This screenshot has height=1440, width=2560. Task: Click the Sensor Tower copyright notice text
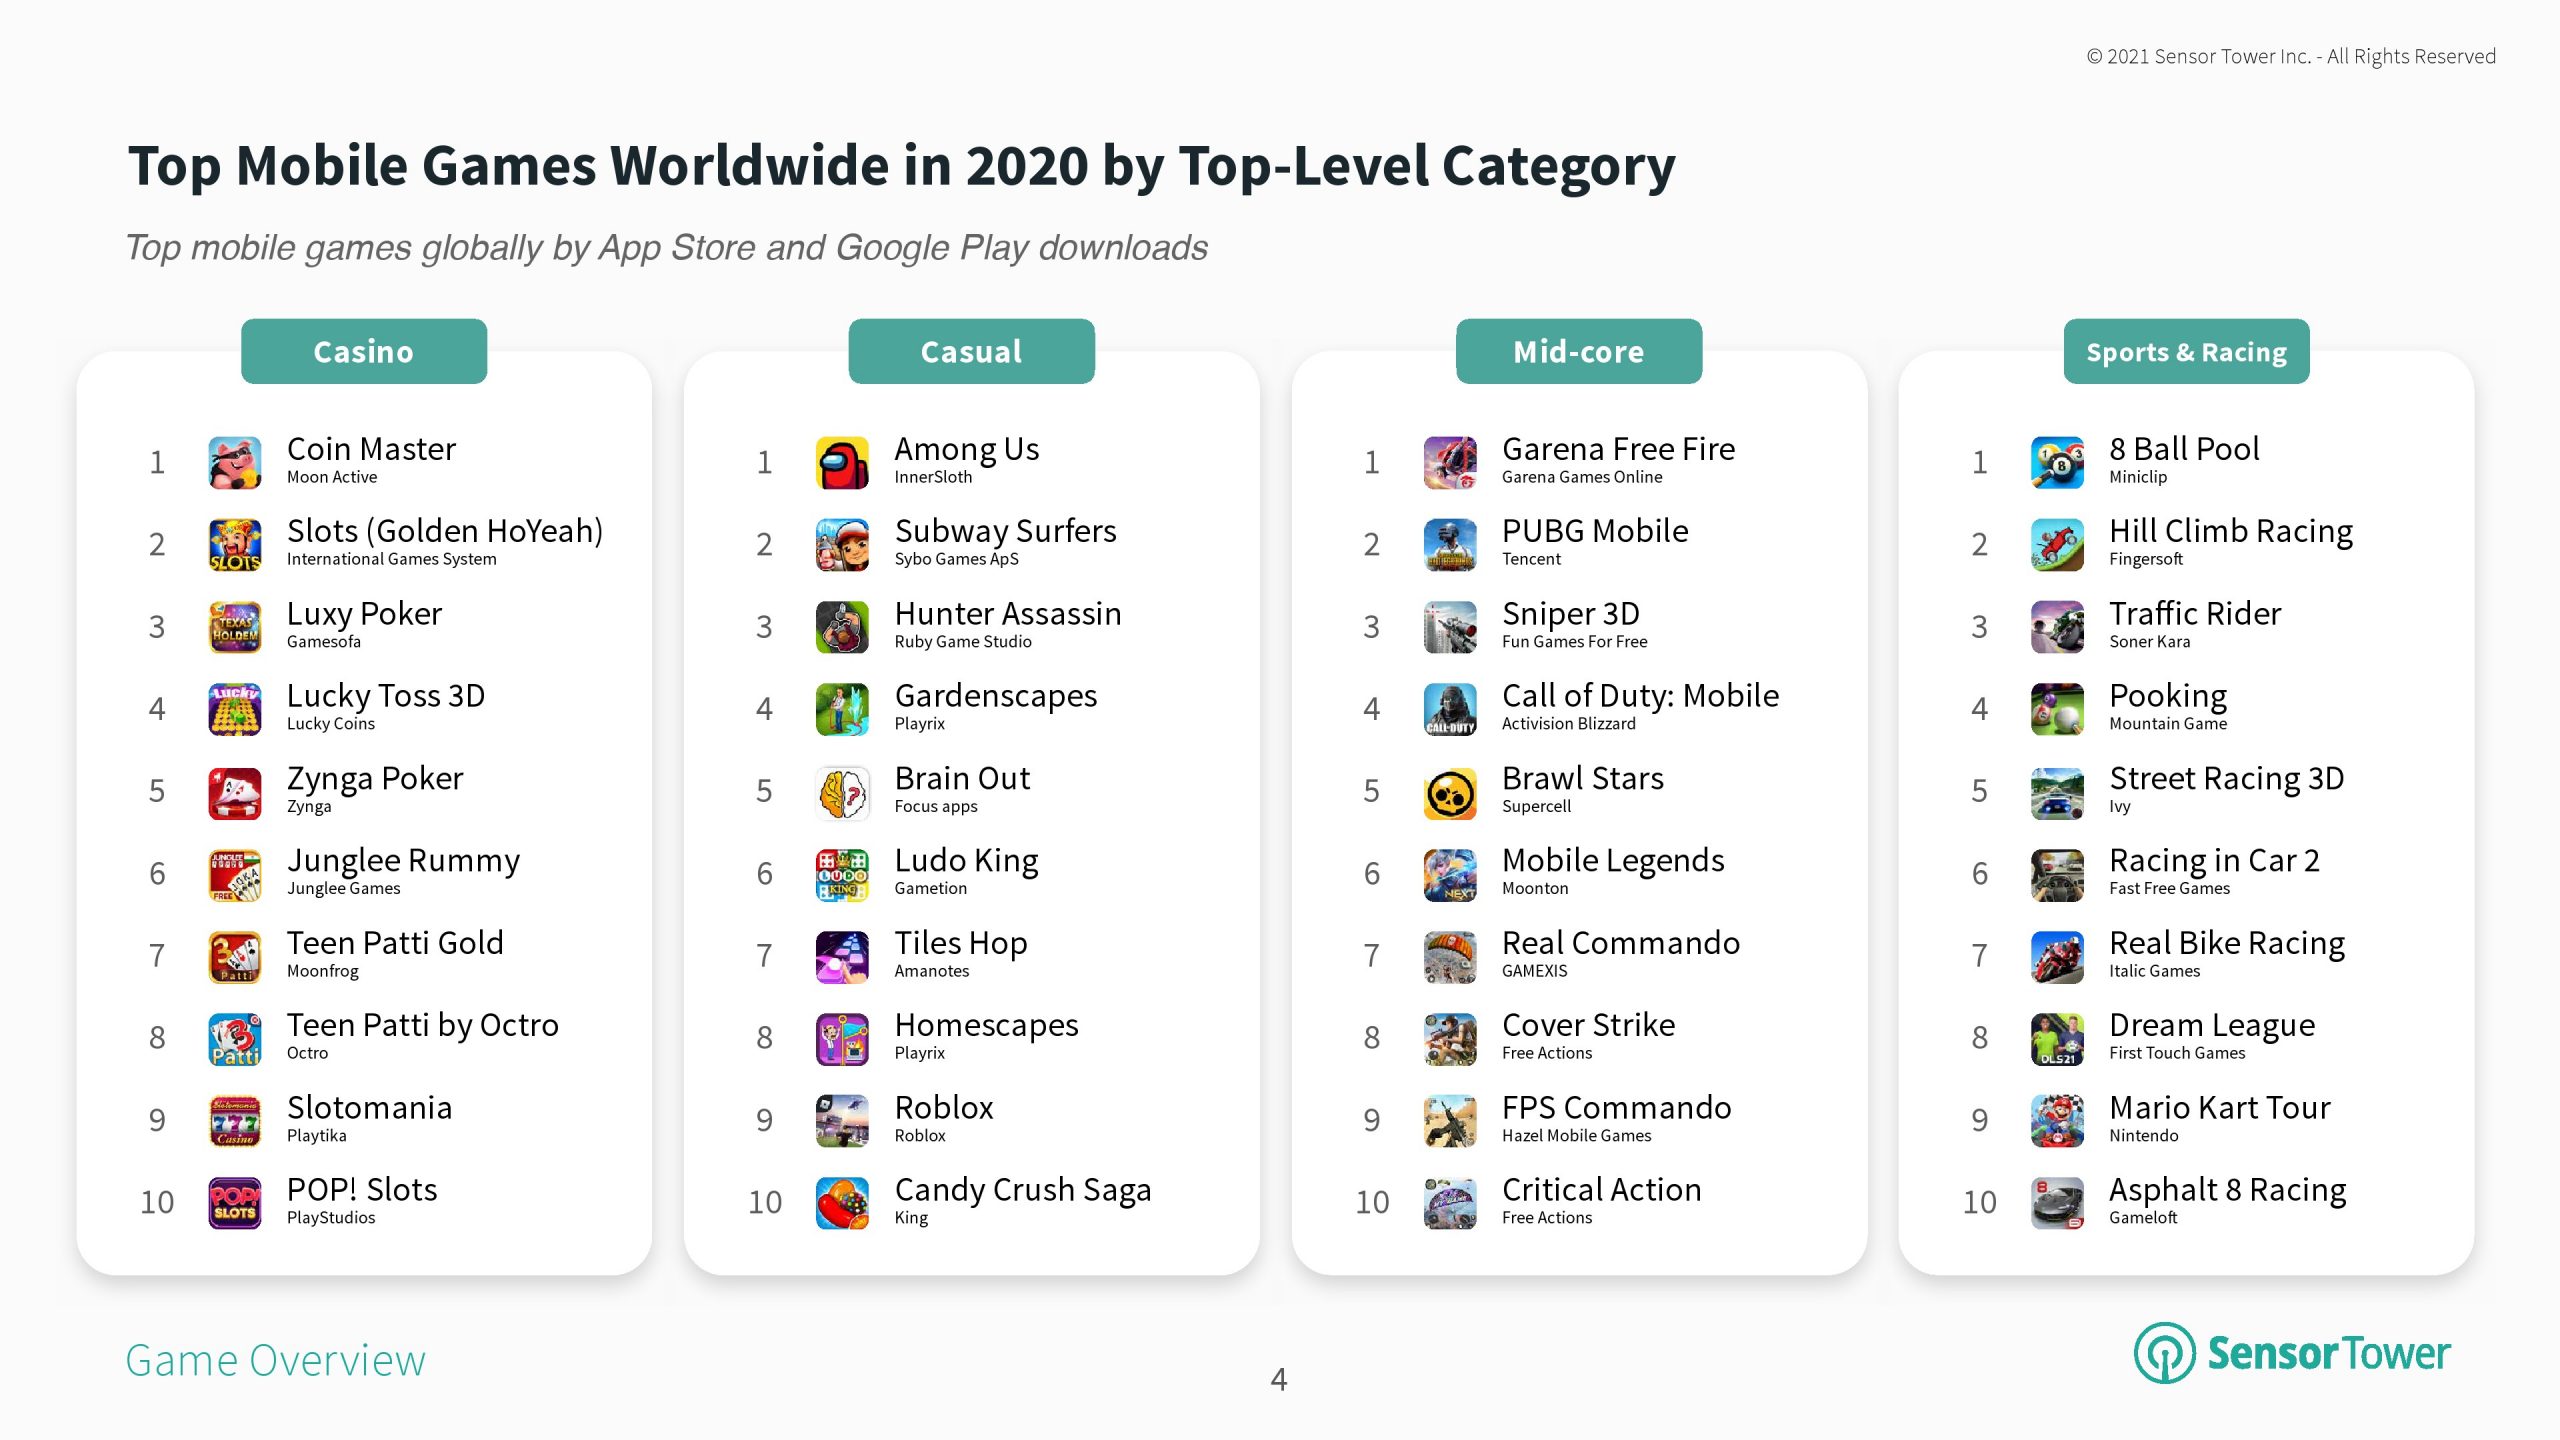pos(2290,57)
